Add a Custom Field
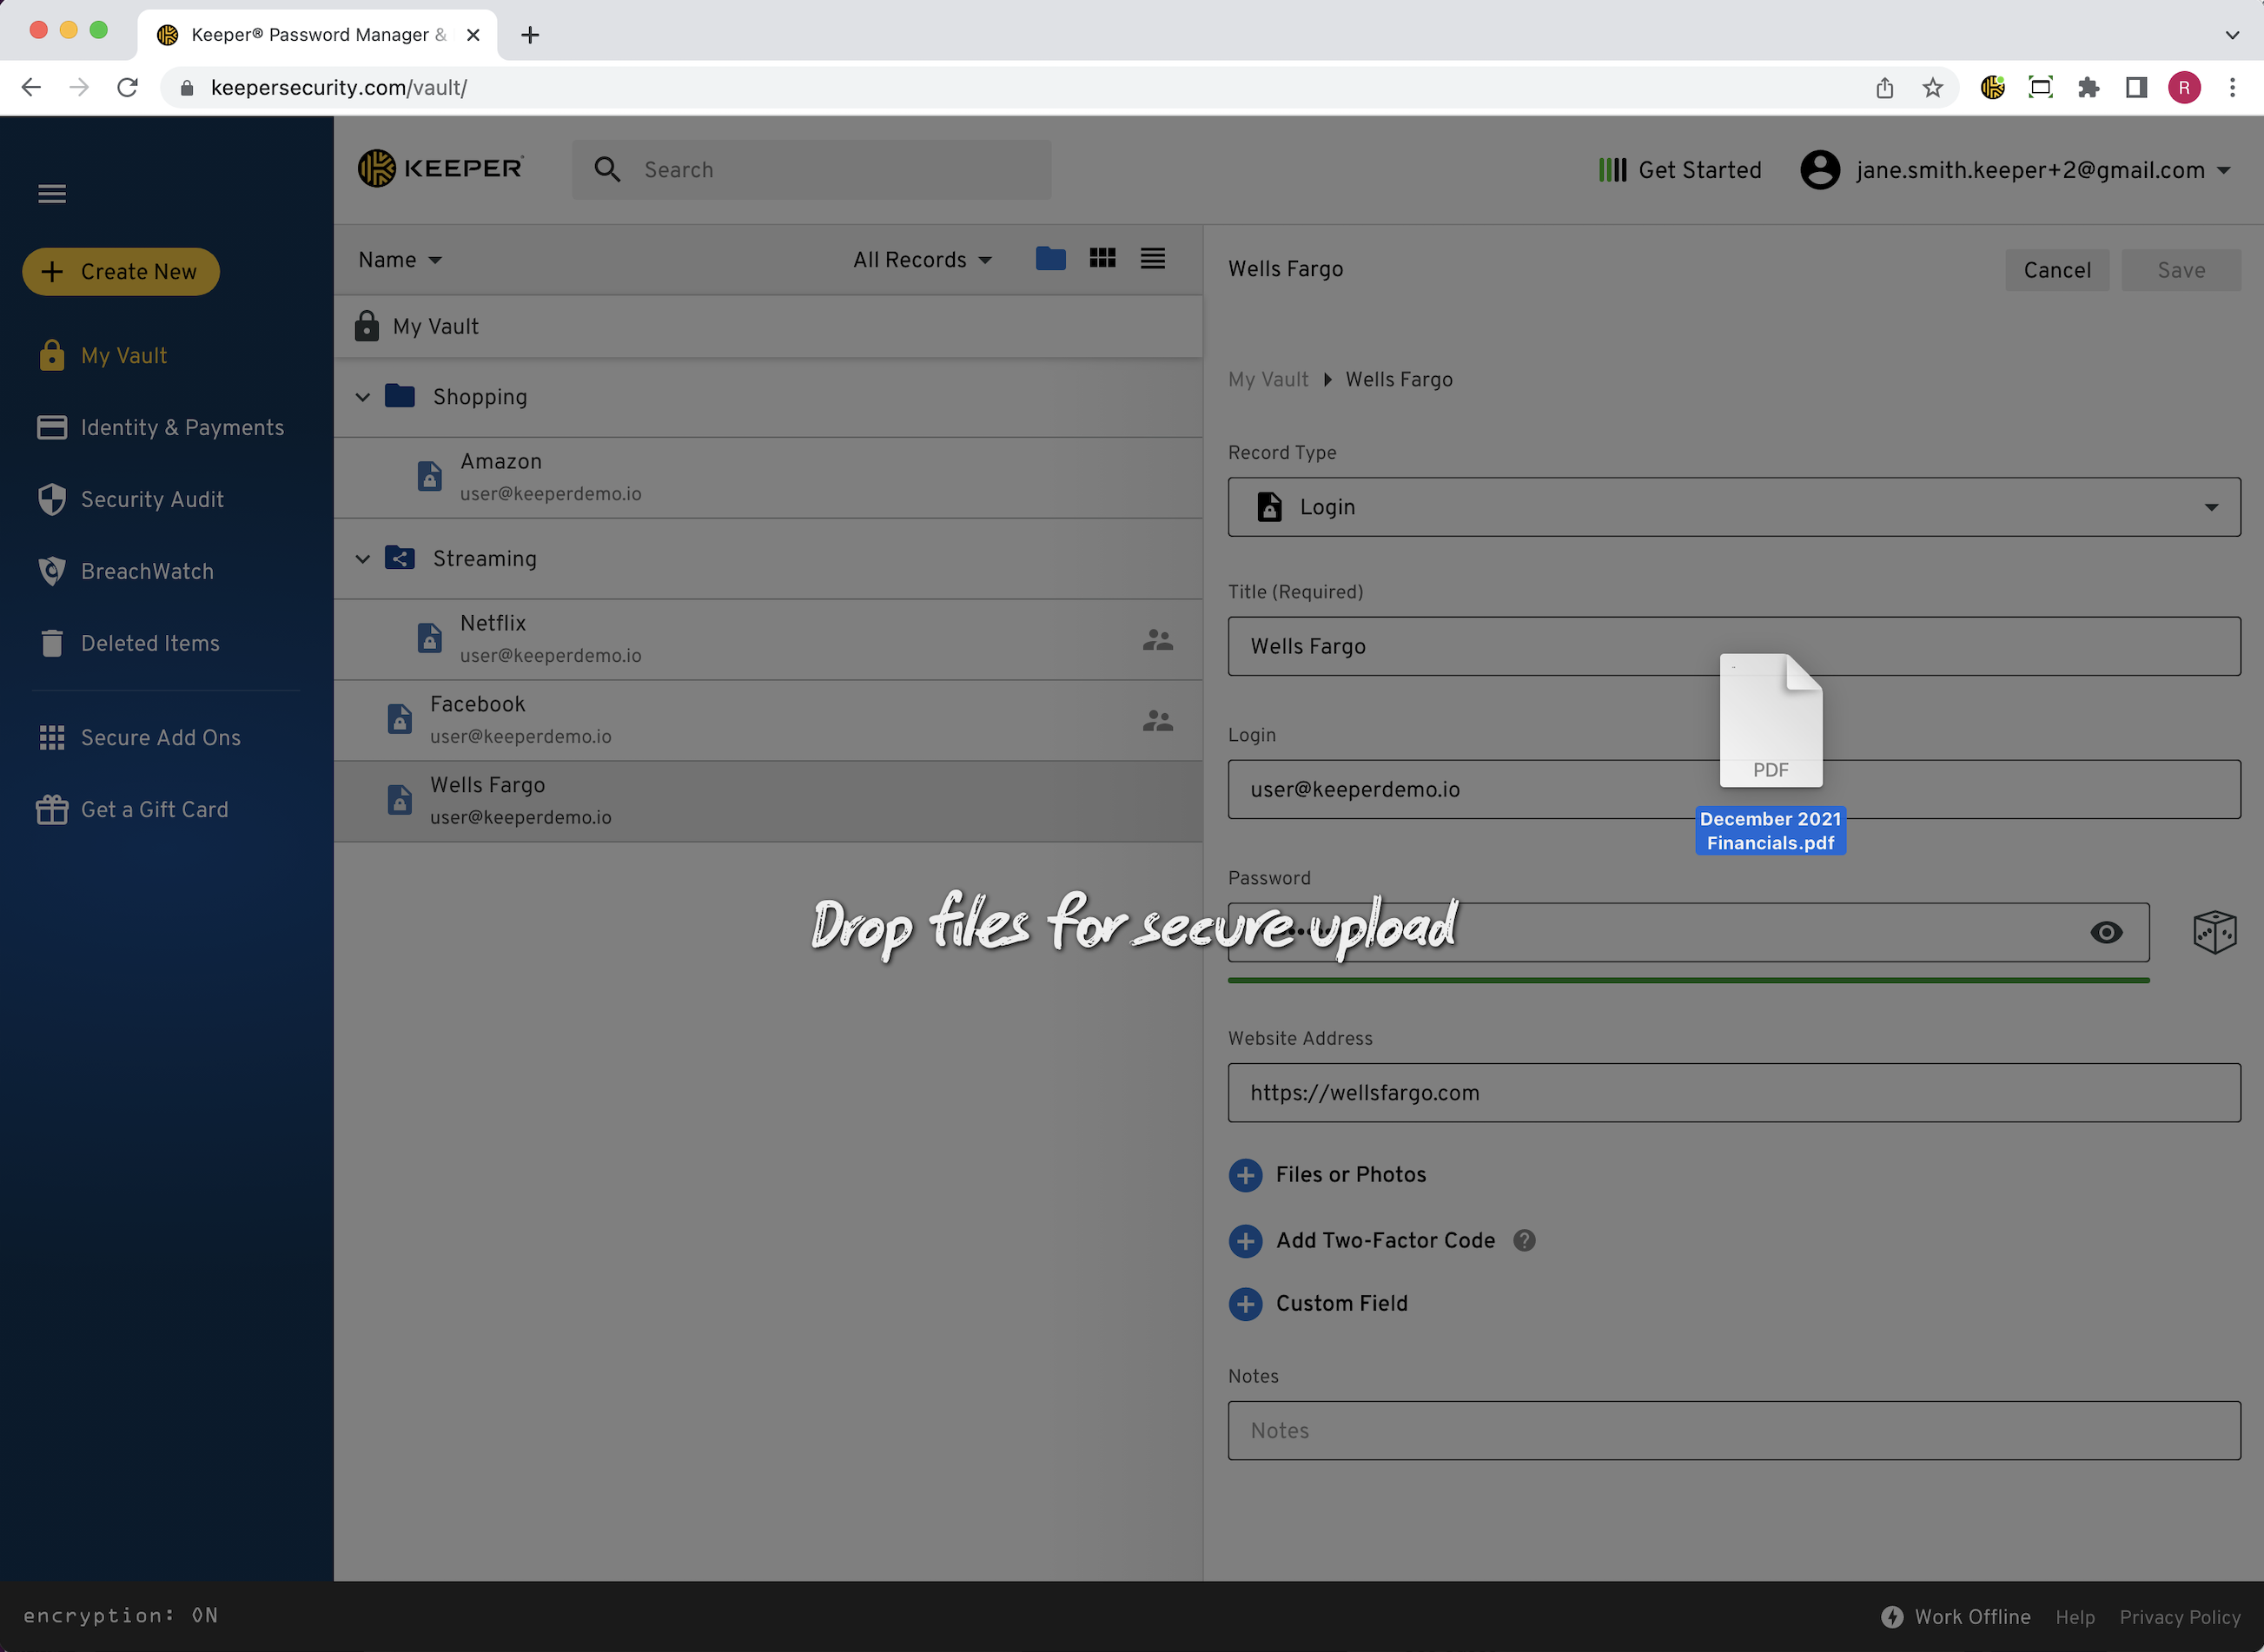Viewport: 2264px width, 1652px height. (1318, 1304)
